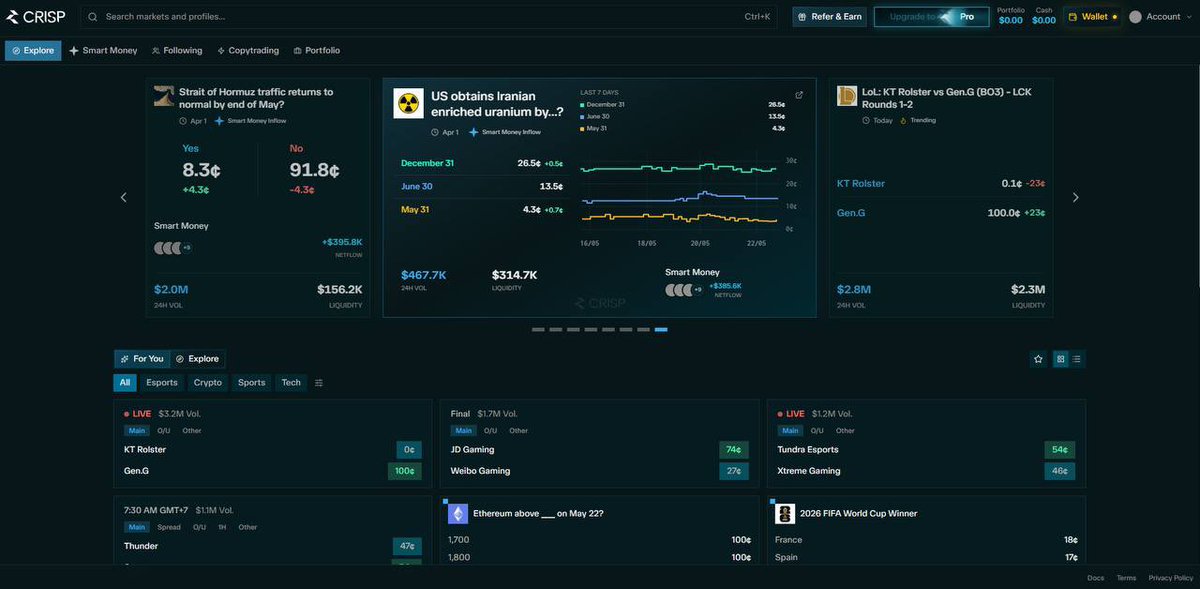
Task: Switch to list view layout
Action: pos(1077,359)
